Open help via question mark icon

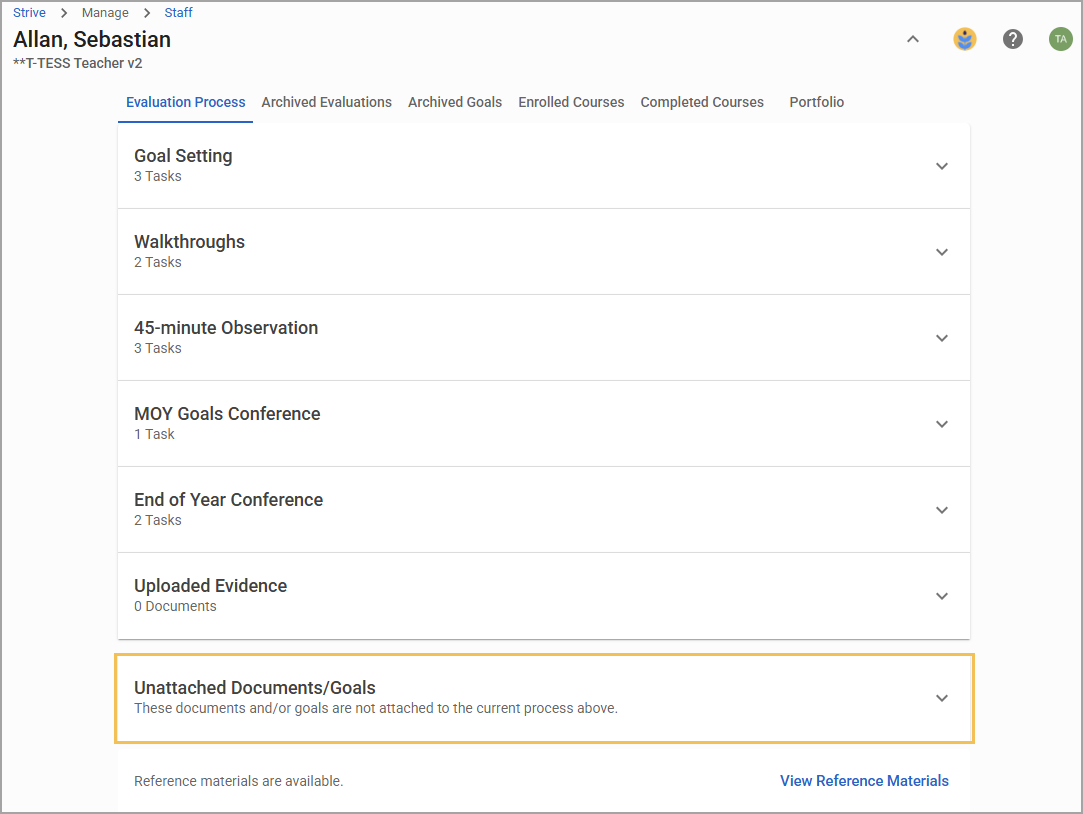coord(1013,39)
